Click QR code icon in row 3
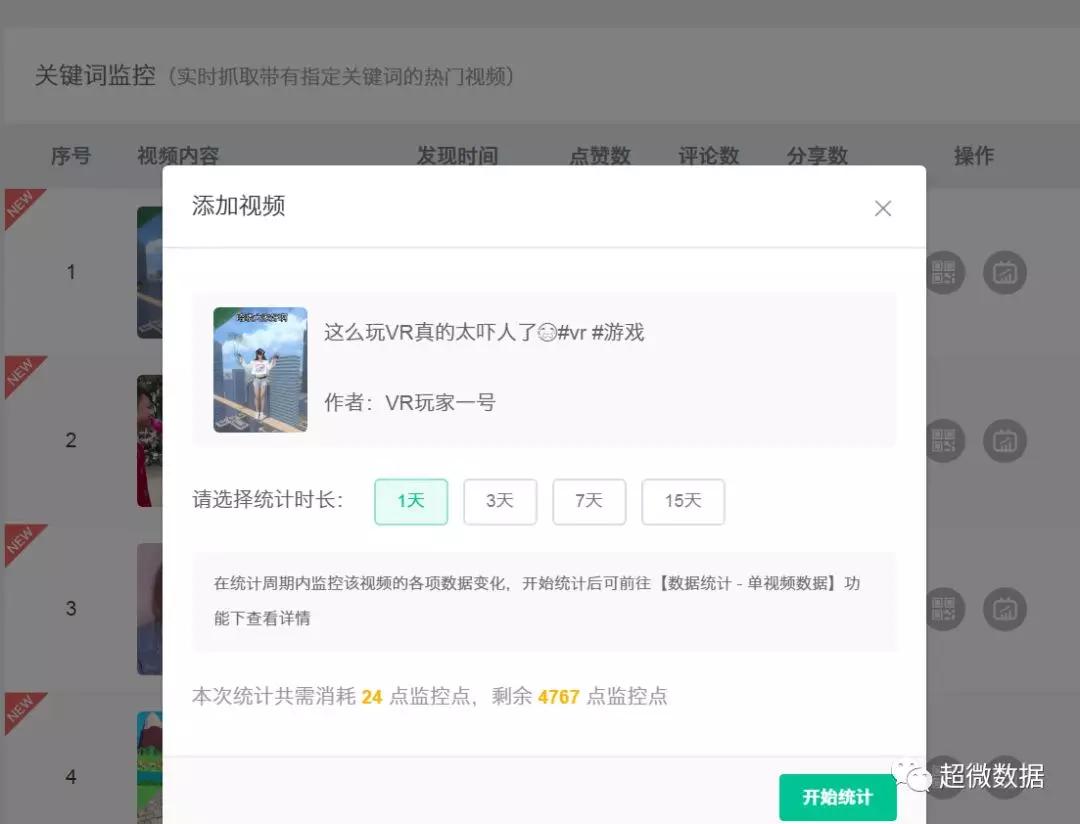1080x824 pixels. coord(943,609)
